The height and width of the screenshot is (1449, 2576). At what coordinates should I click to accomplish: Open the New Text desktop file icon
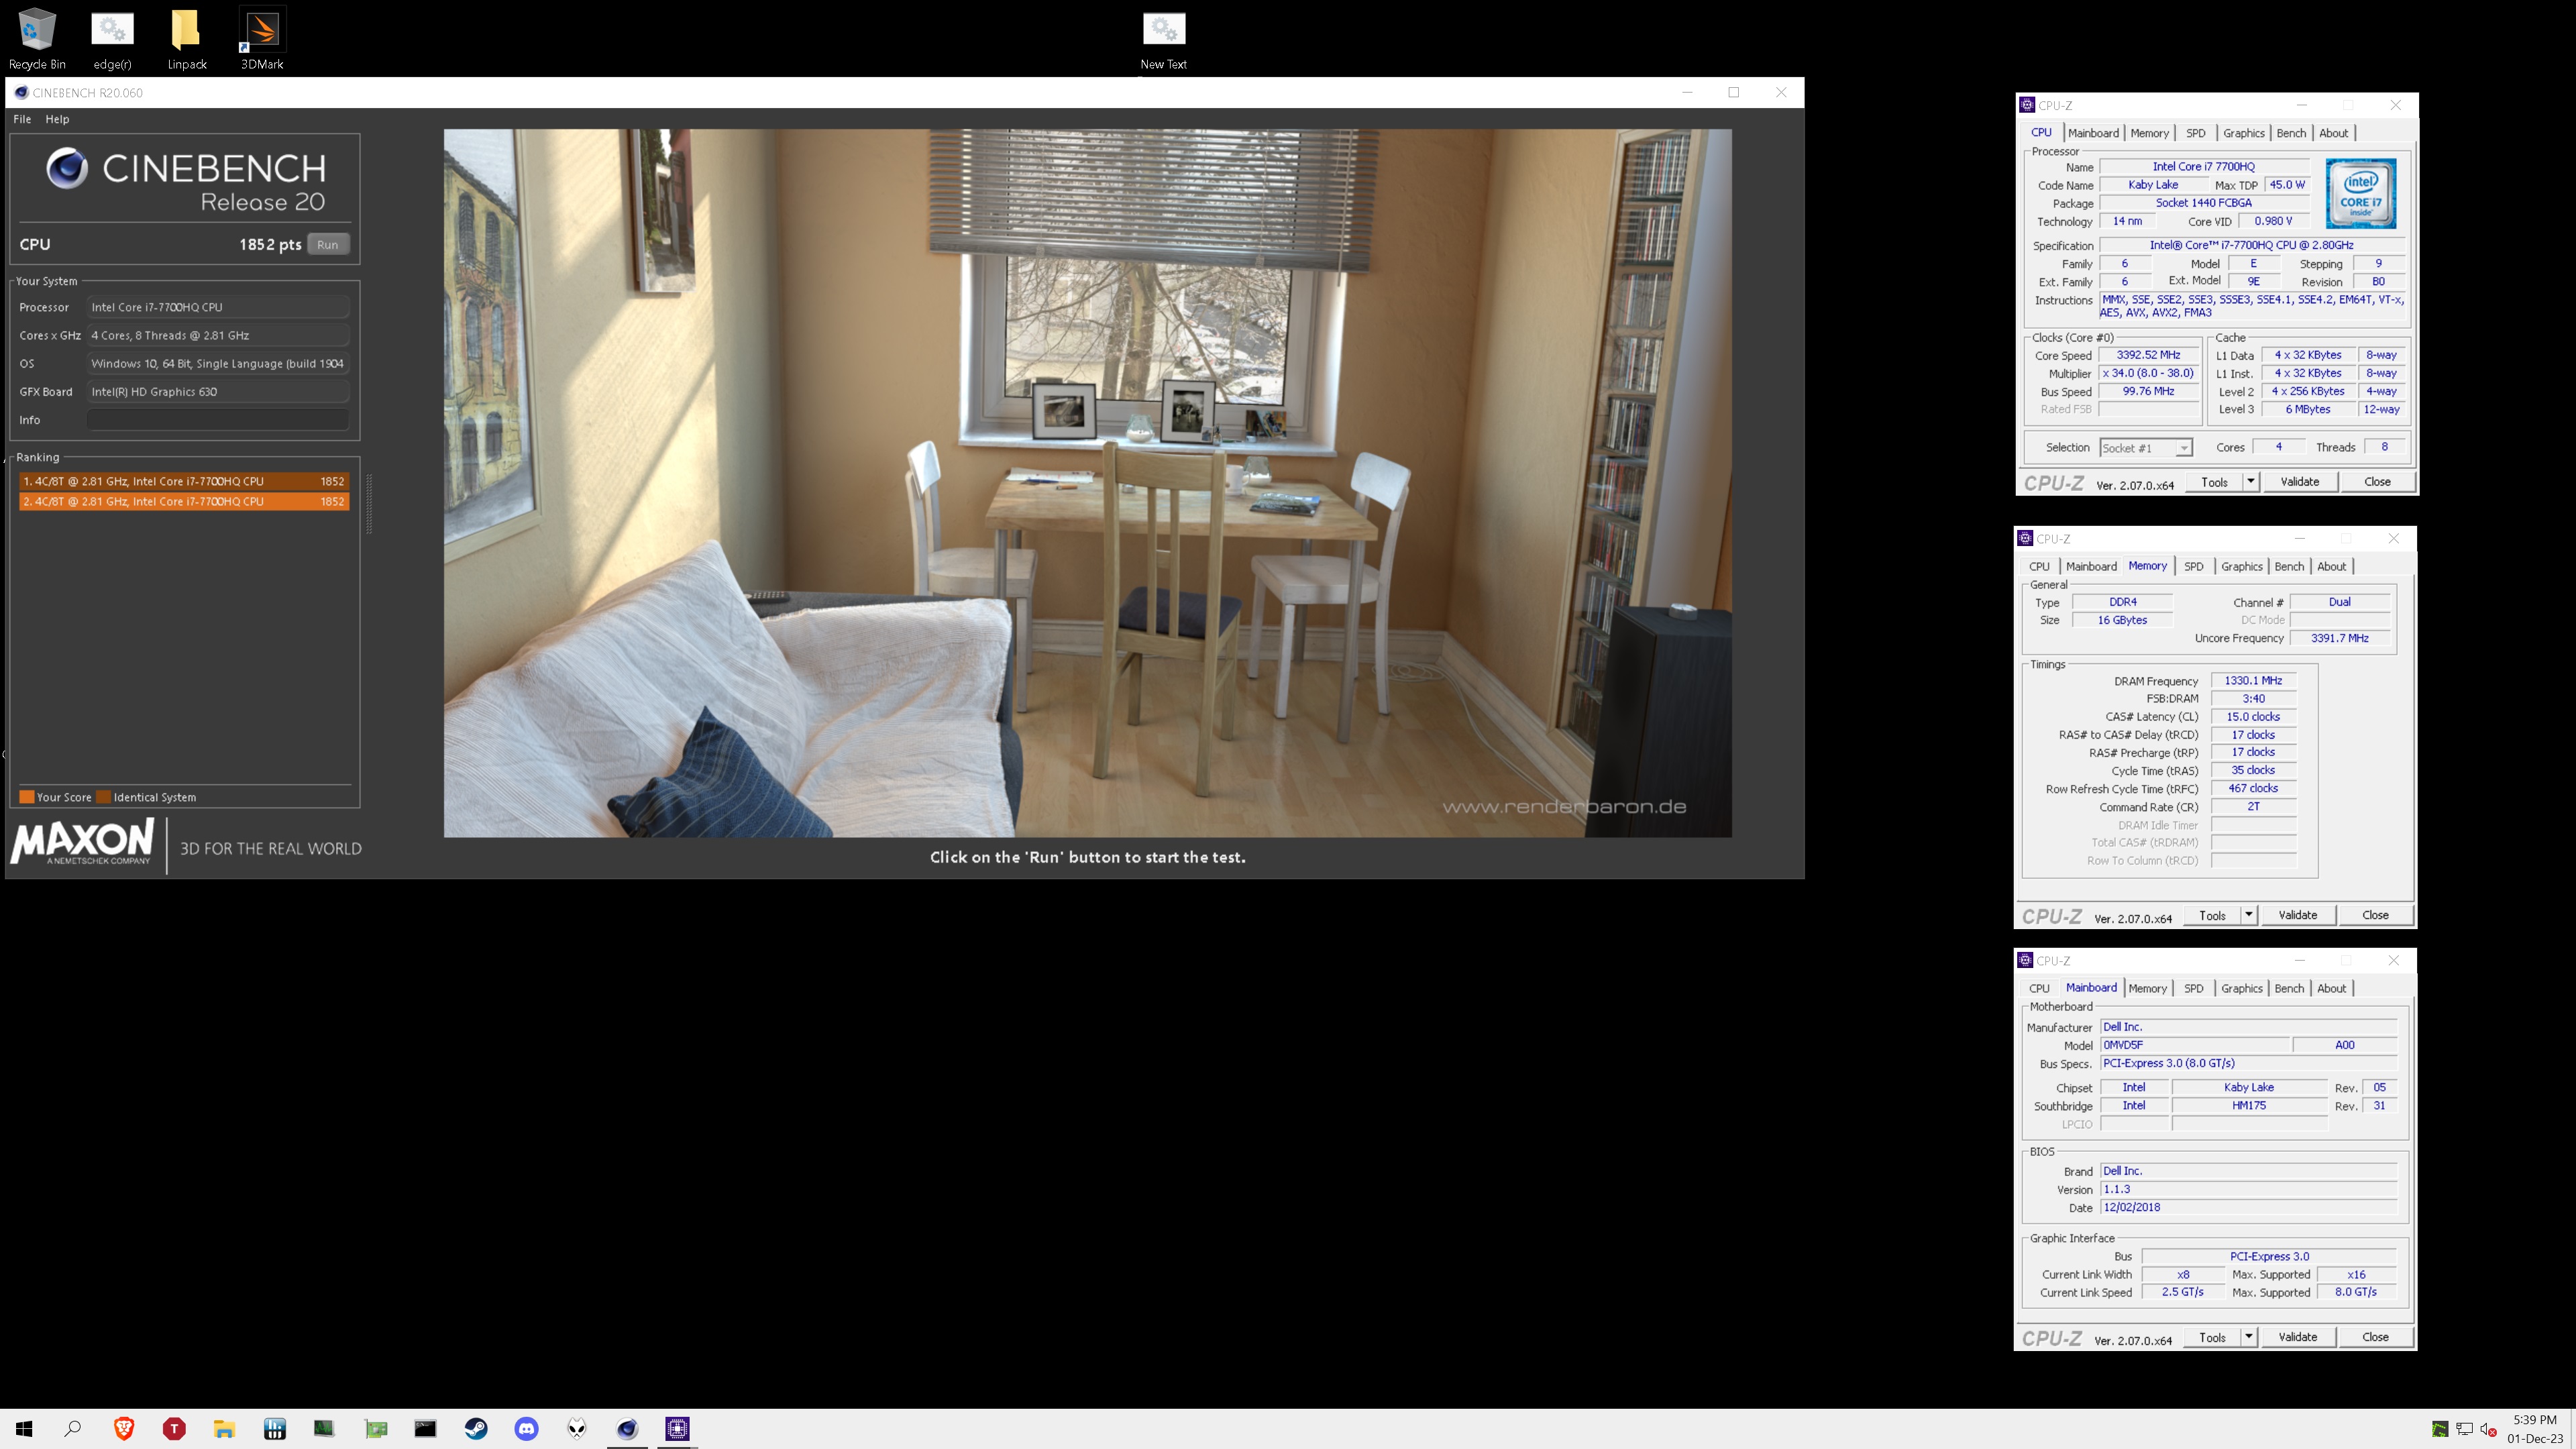[x=1164, y=38]
